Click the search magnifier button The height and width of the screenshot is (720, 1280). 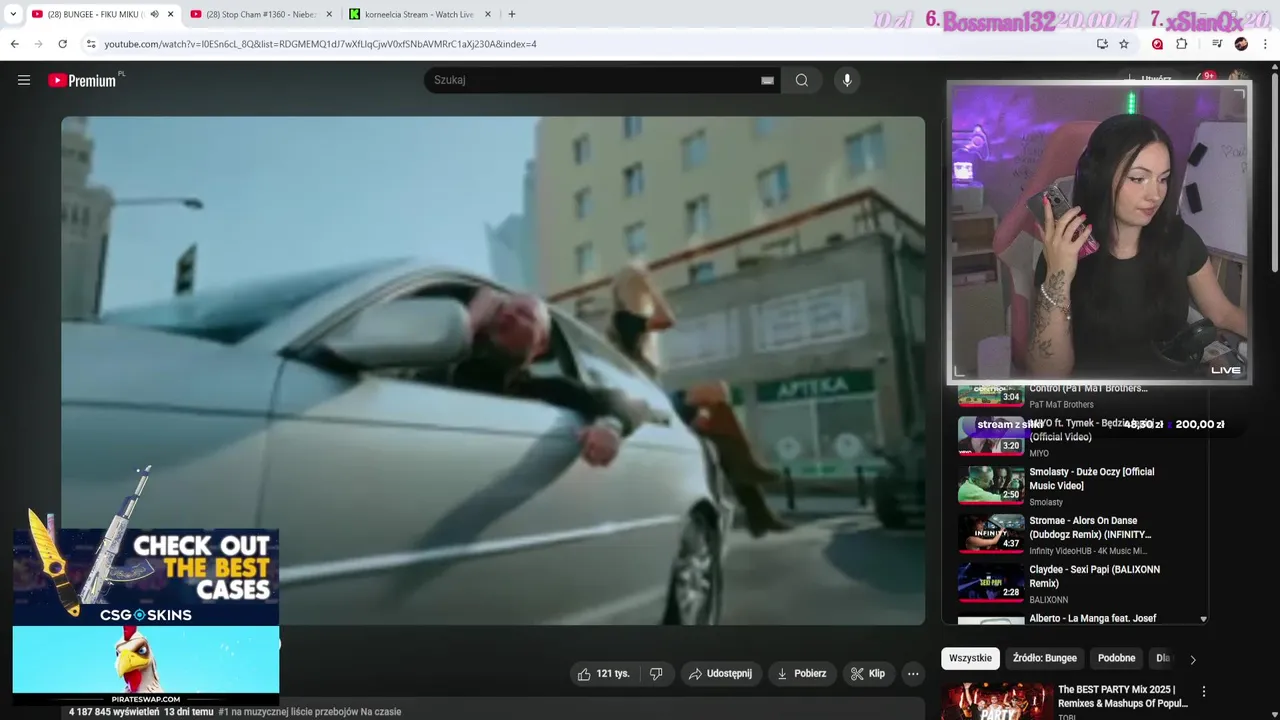tap(801, 80)
